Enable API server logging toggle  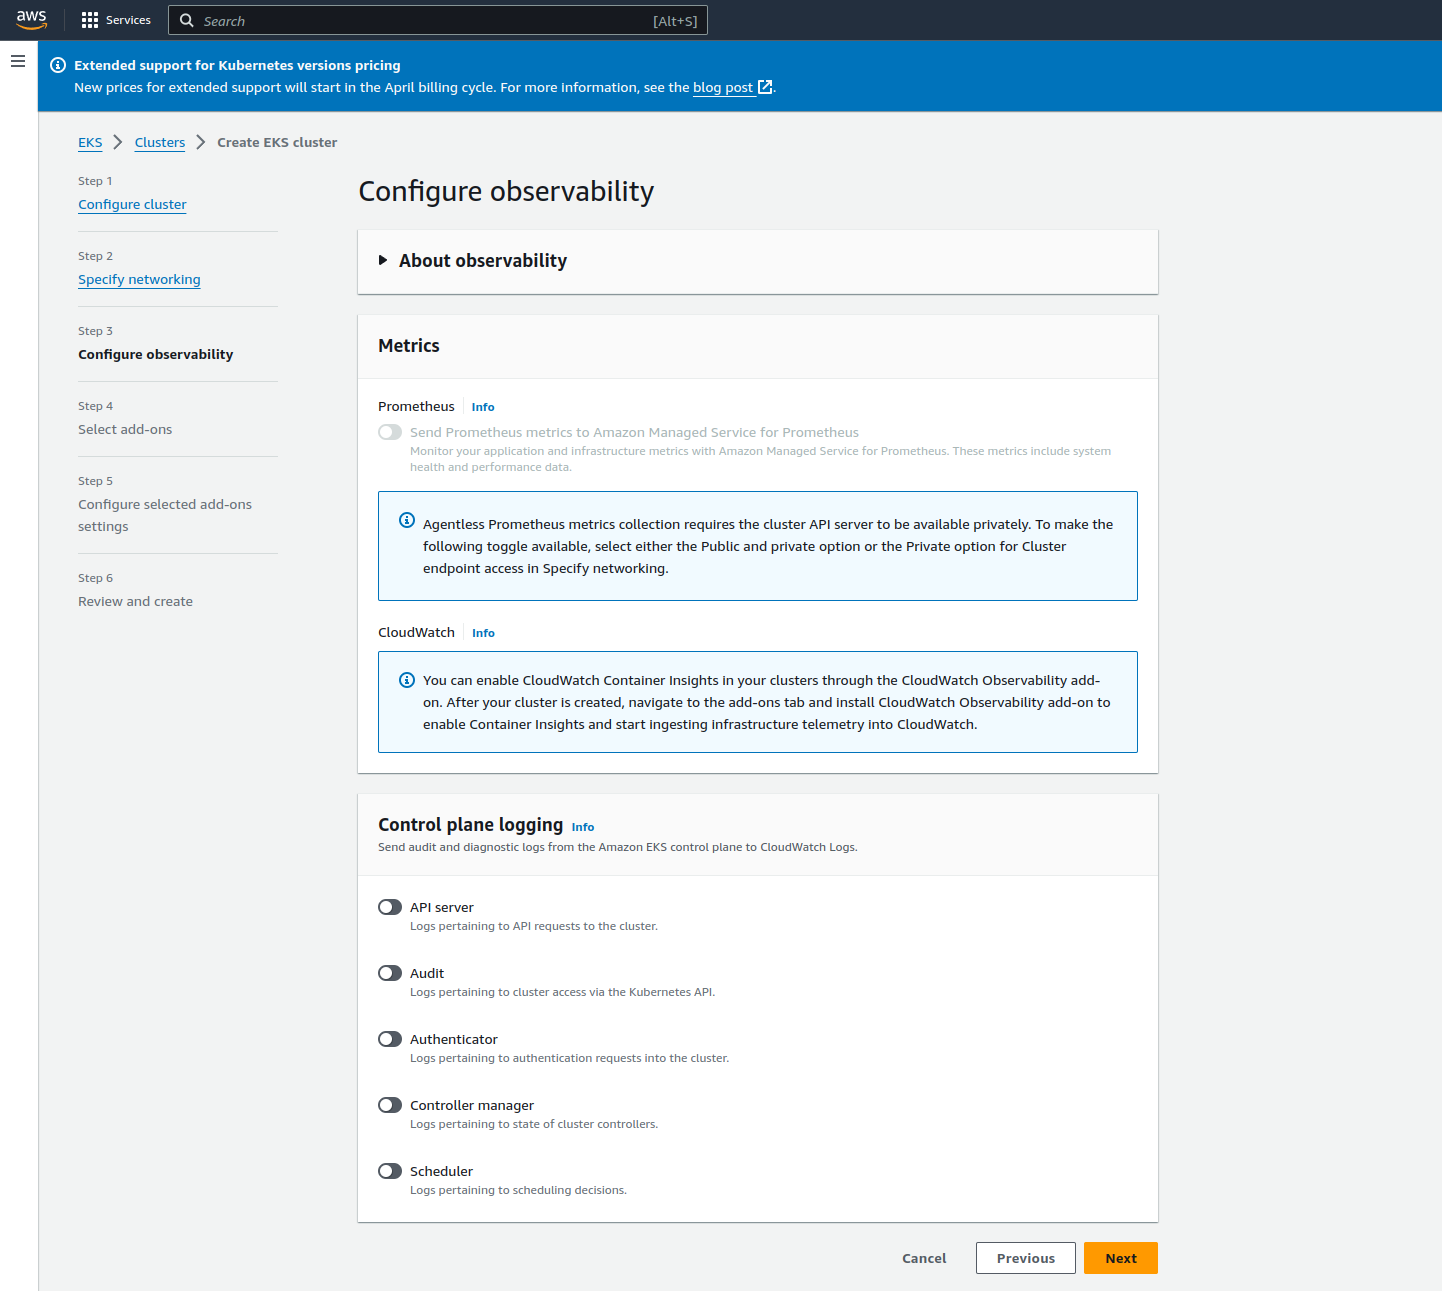(x=390, y=907)
